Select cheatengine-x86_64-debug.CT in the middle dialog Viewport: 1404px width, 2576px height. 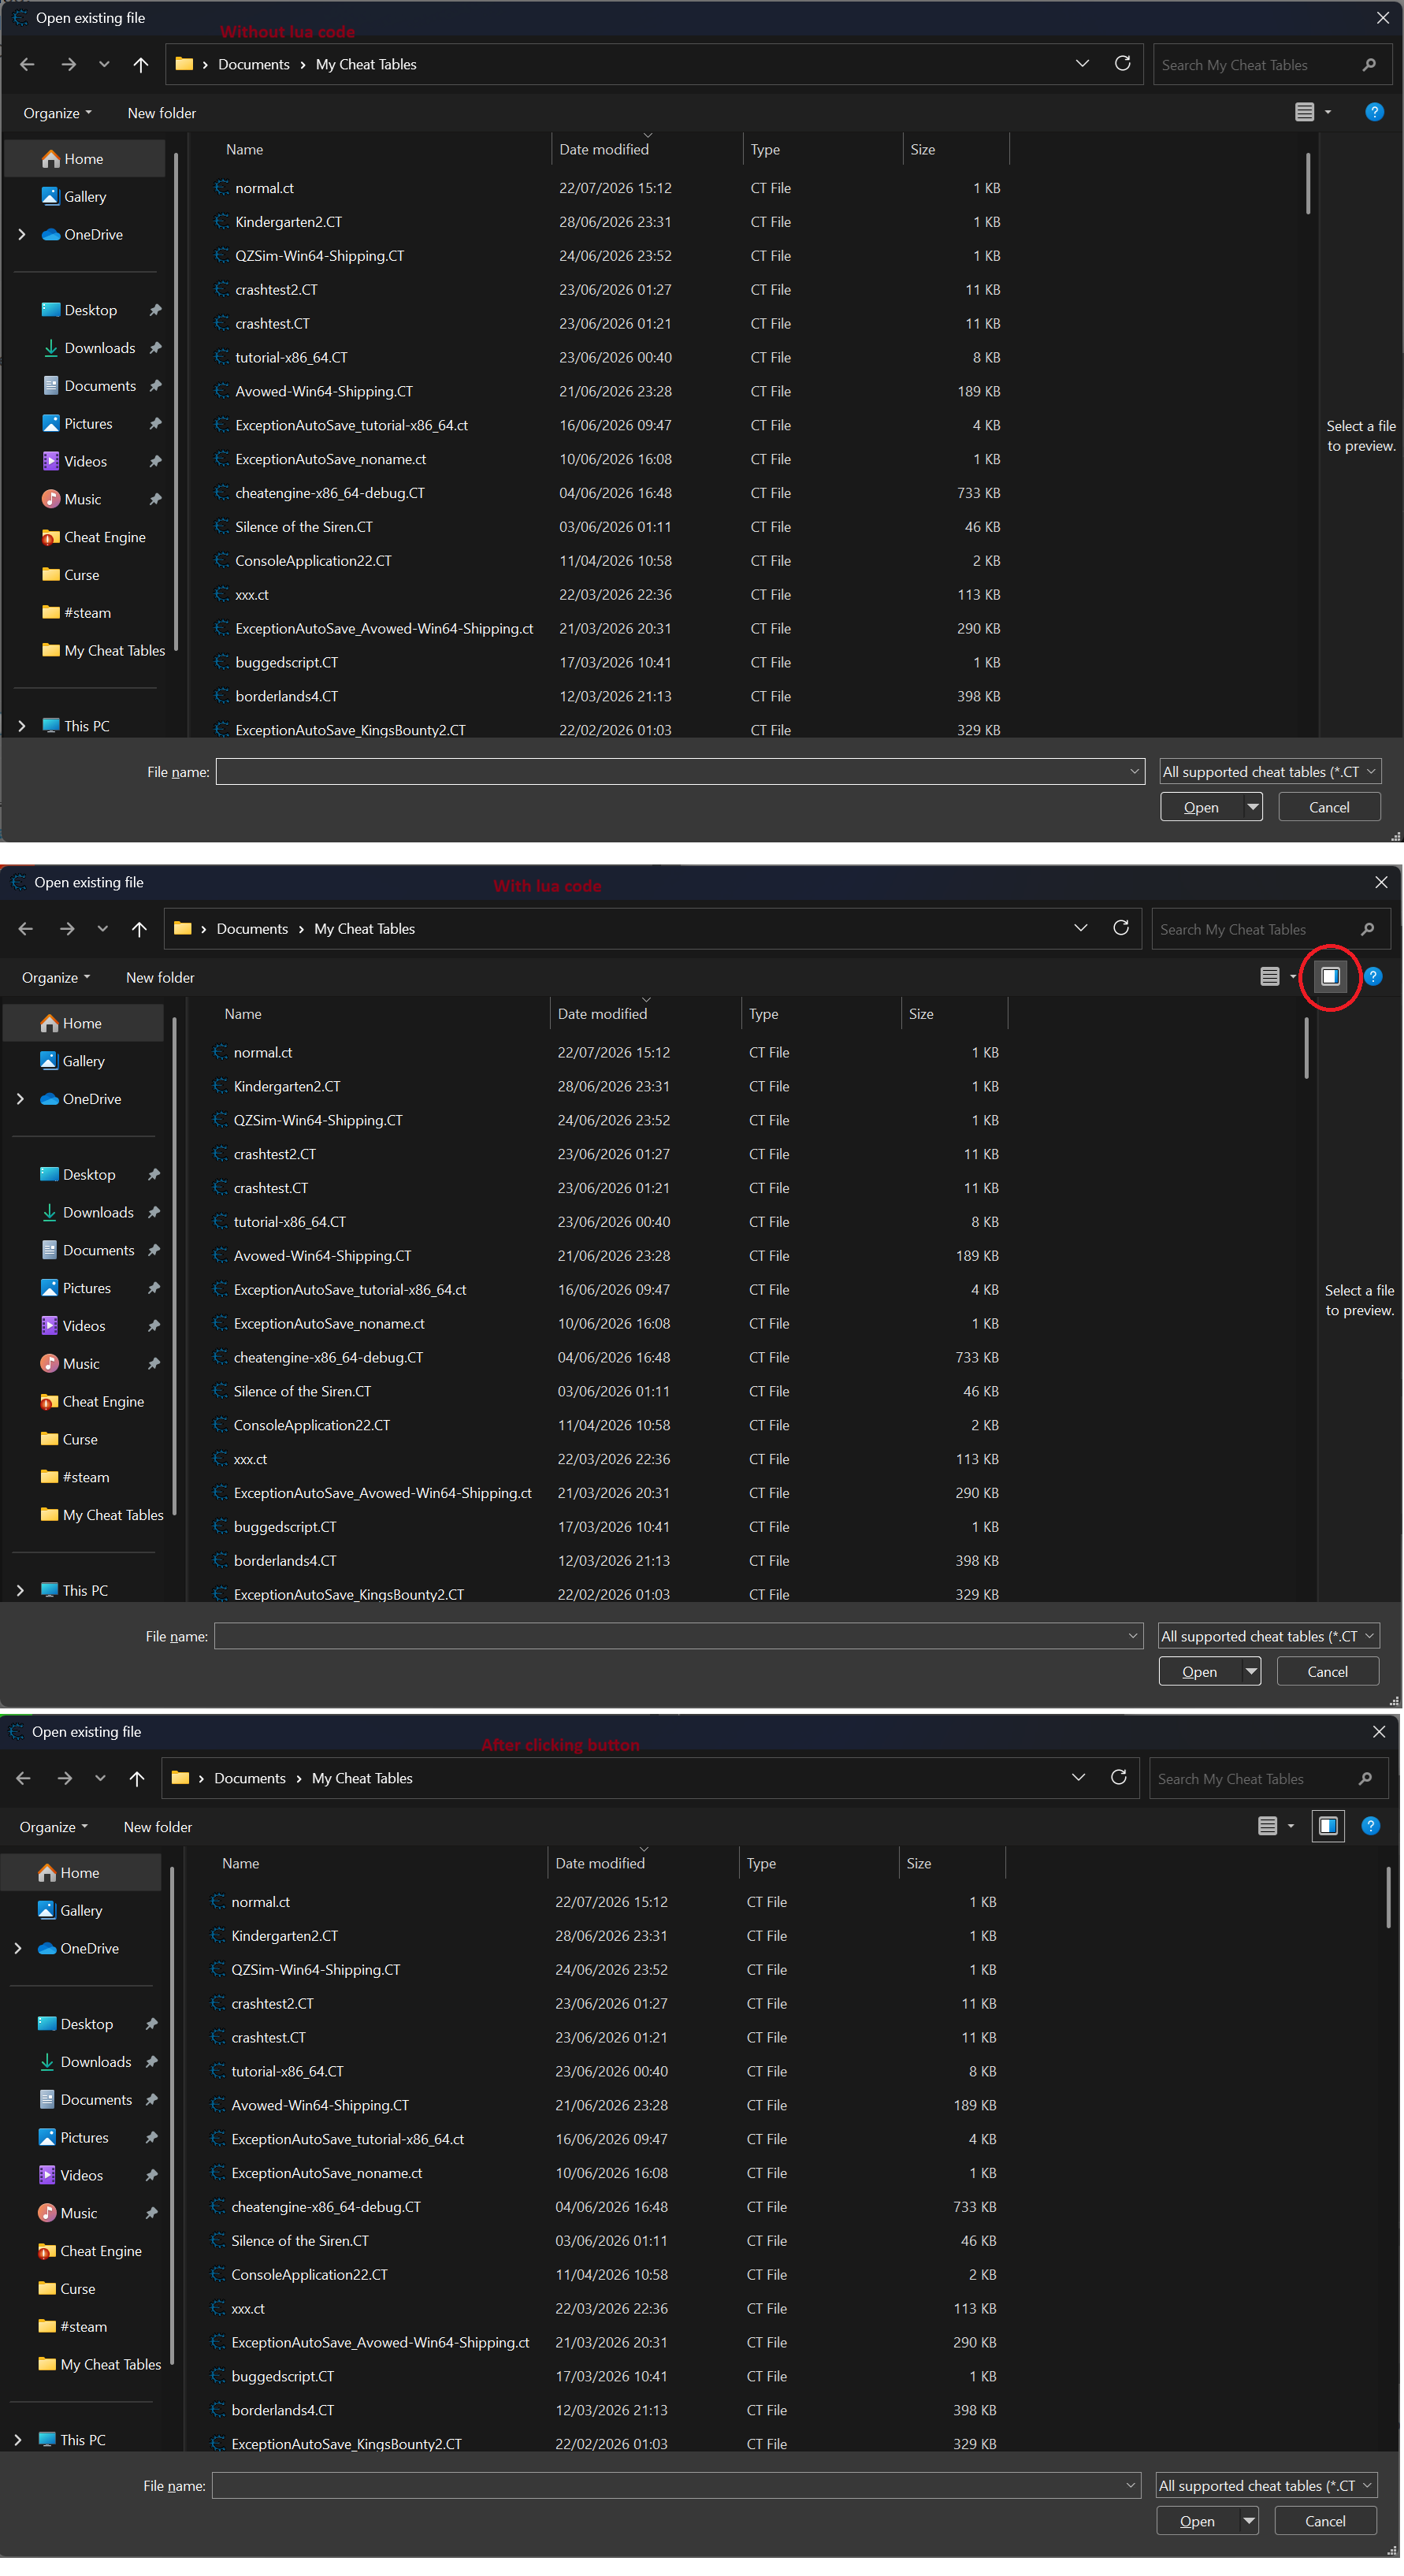click(x=328, y=1357)
